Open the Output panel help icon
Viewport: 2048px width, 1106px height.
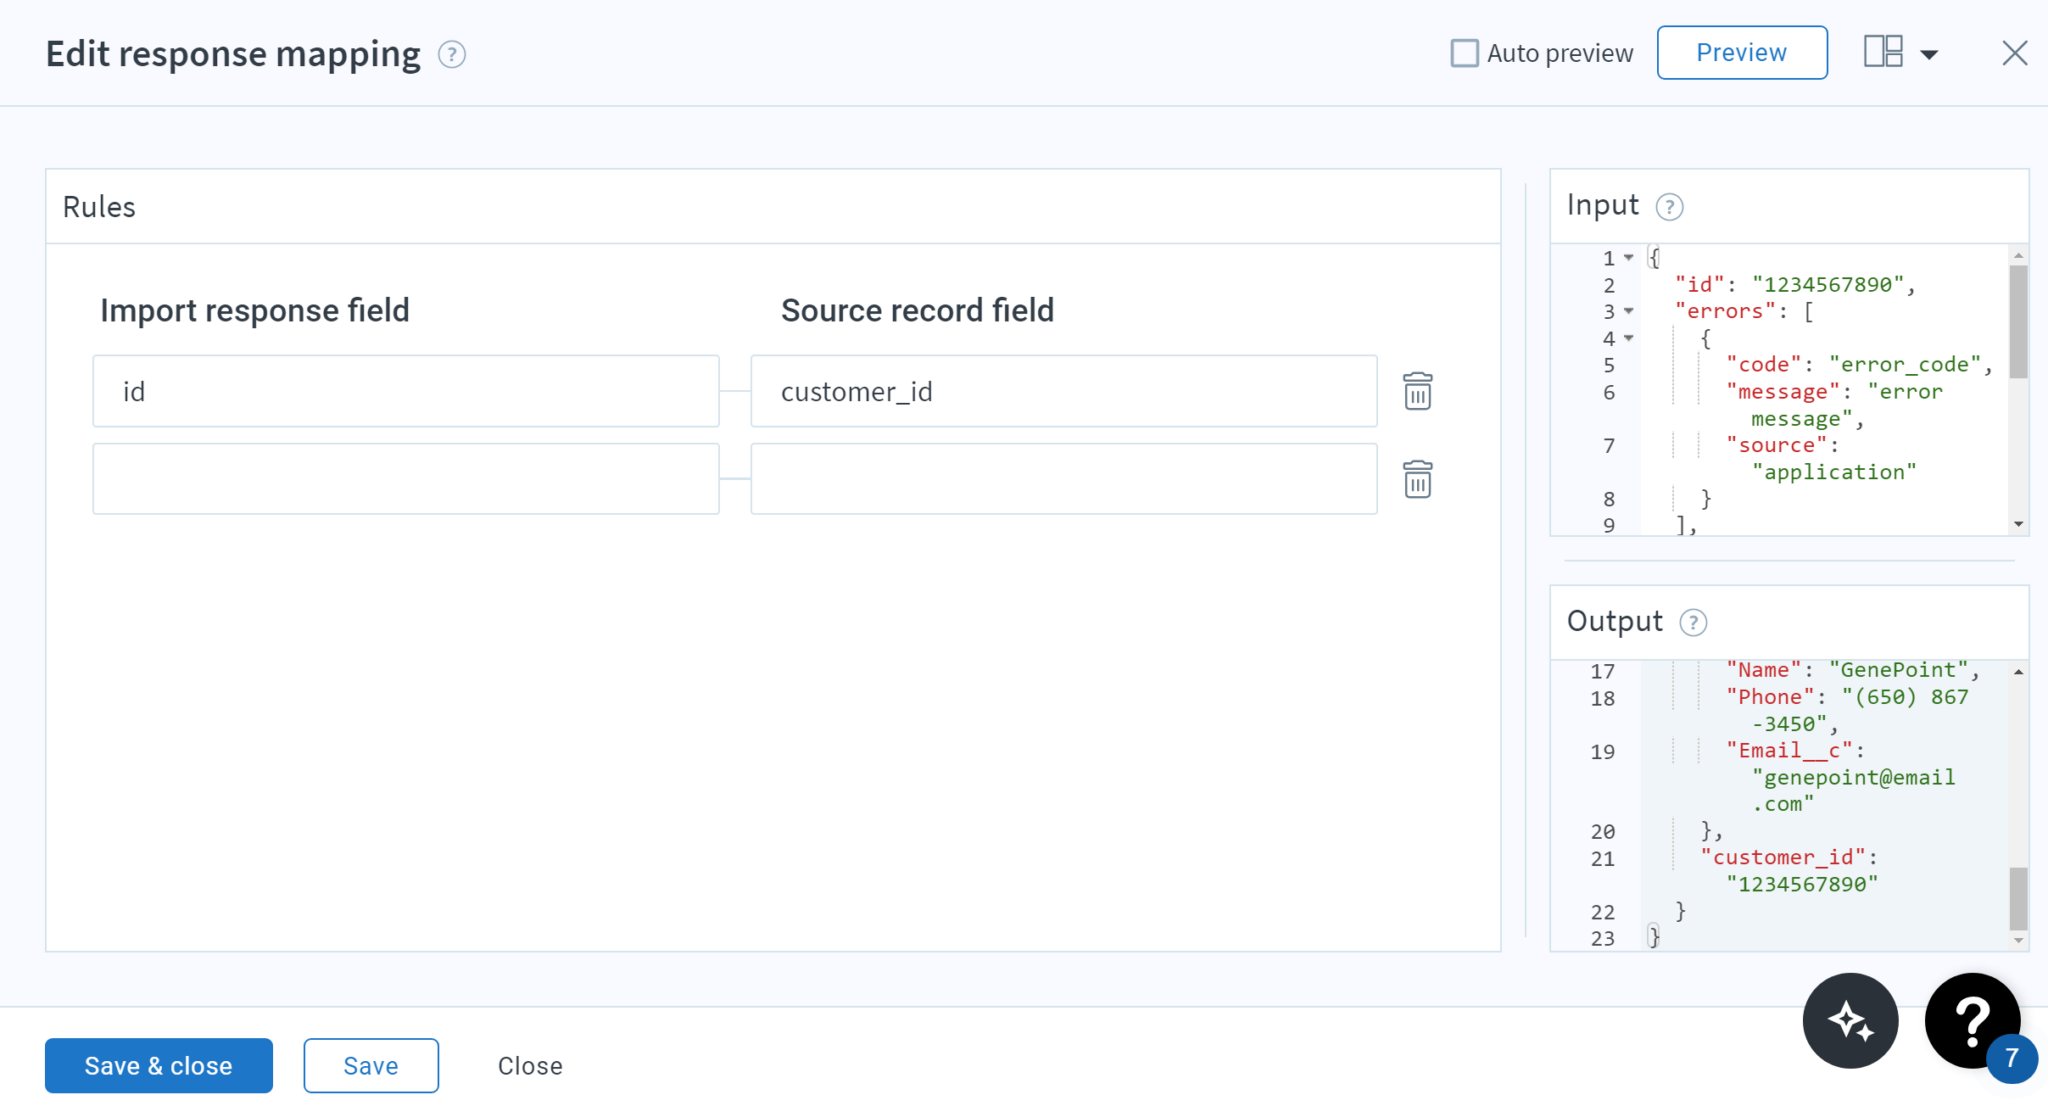click(x=1693, y=622)
